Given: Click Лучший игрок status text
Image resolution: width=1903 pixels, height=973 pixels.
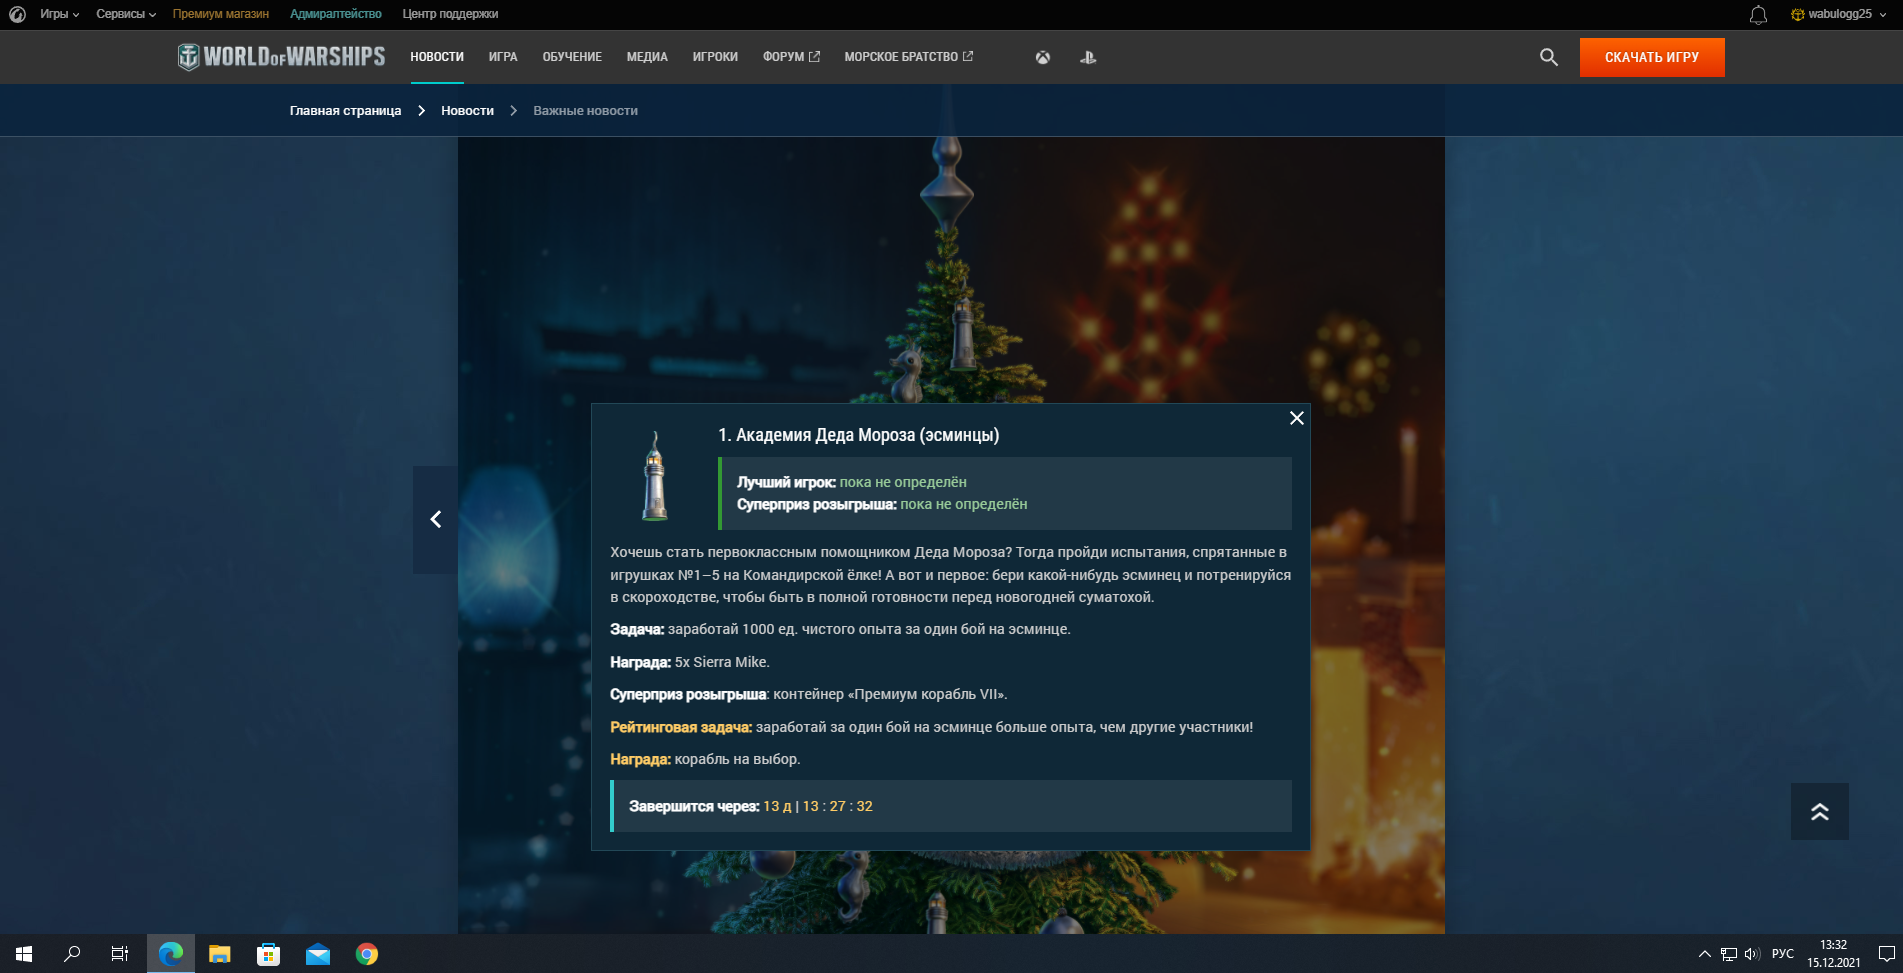Looking at the screenshot, I should (852, 482).
